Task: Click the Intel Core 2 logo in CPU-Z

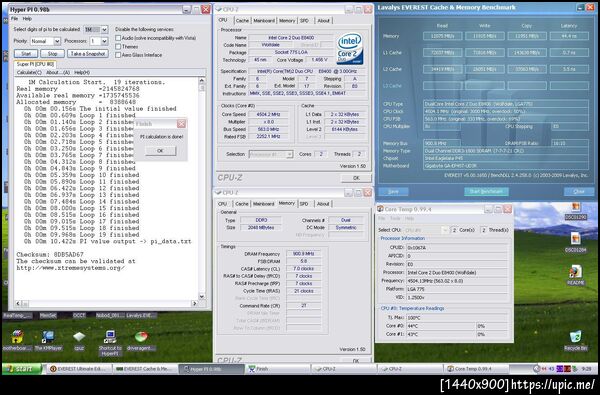Action: 350,49
